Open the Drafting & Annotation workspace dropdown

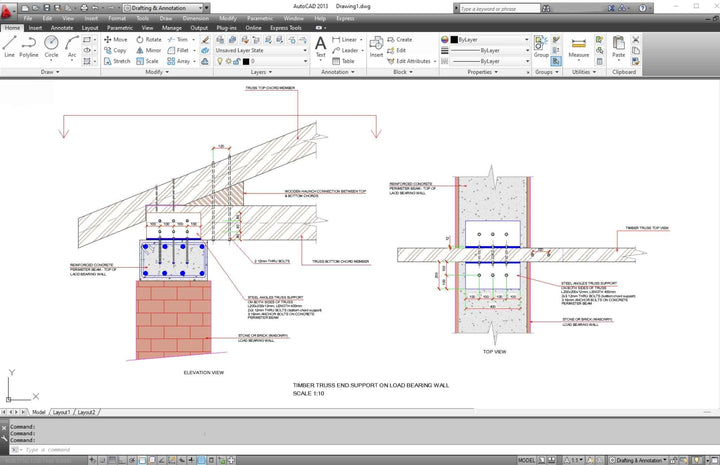point(163,8)
